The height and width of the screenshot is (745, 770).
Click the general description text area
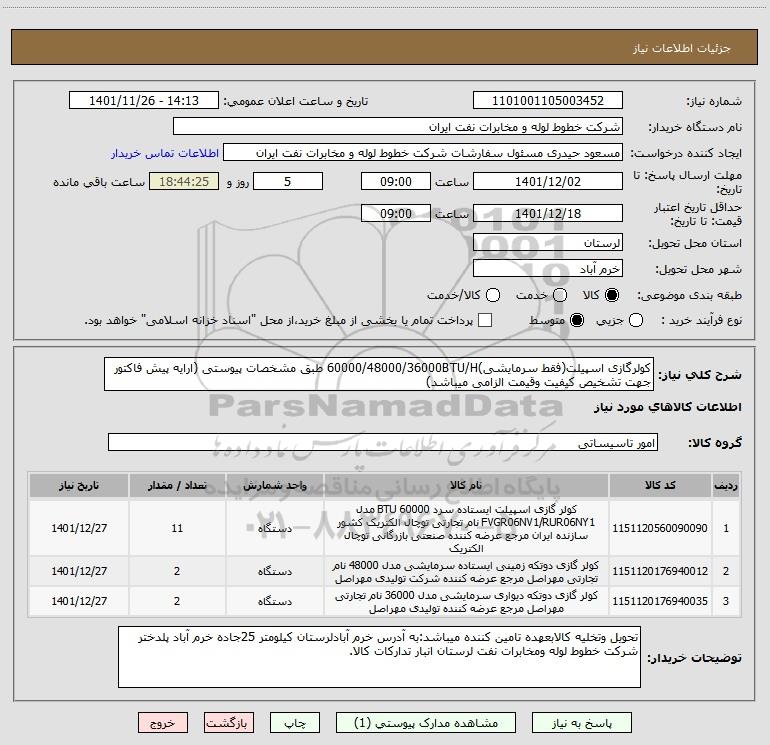(x=379, y=374)
